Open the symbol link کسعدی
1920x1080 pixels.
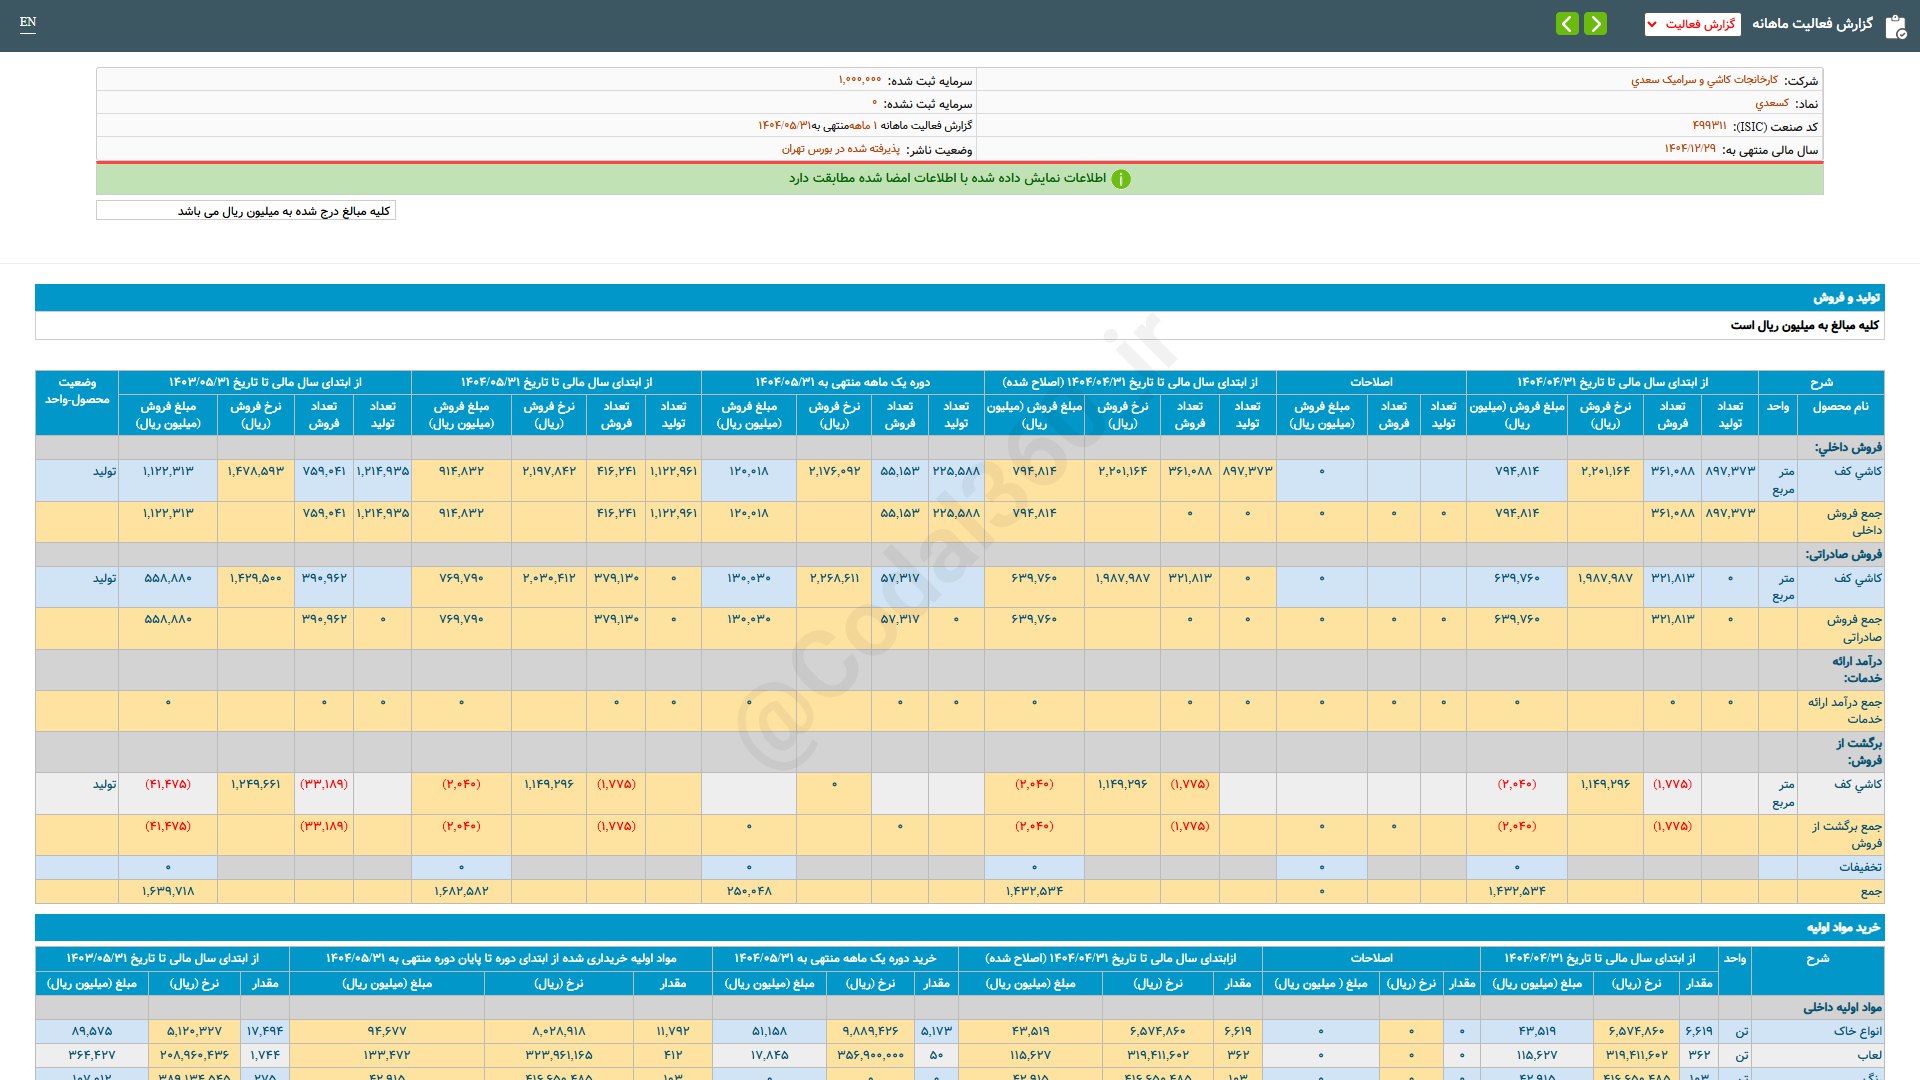(1772, 103)
